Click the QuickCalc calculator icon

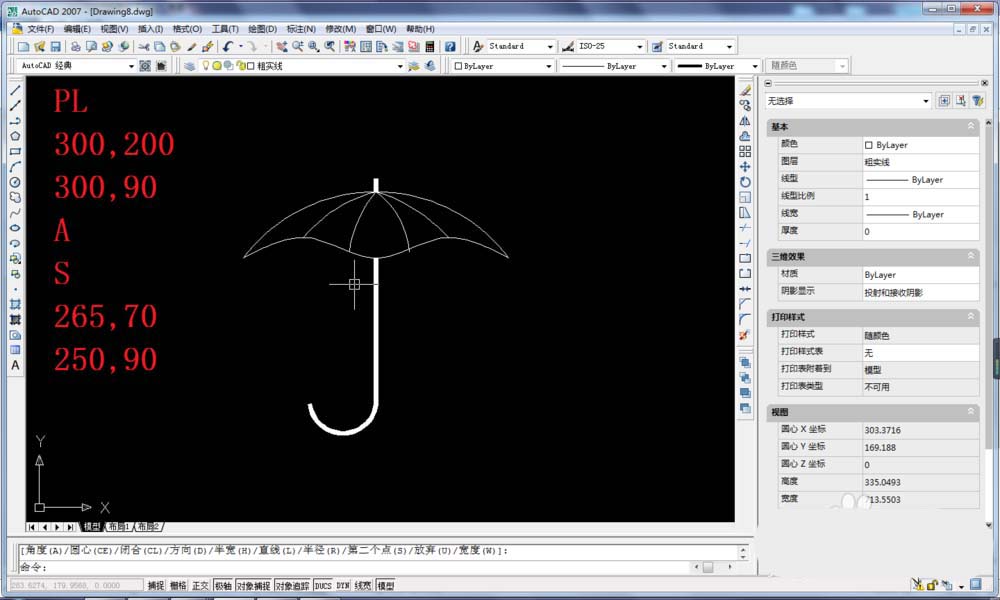(430, 47)
